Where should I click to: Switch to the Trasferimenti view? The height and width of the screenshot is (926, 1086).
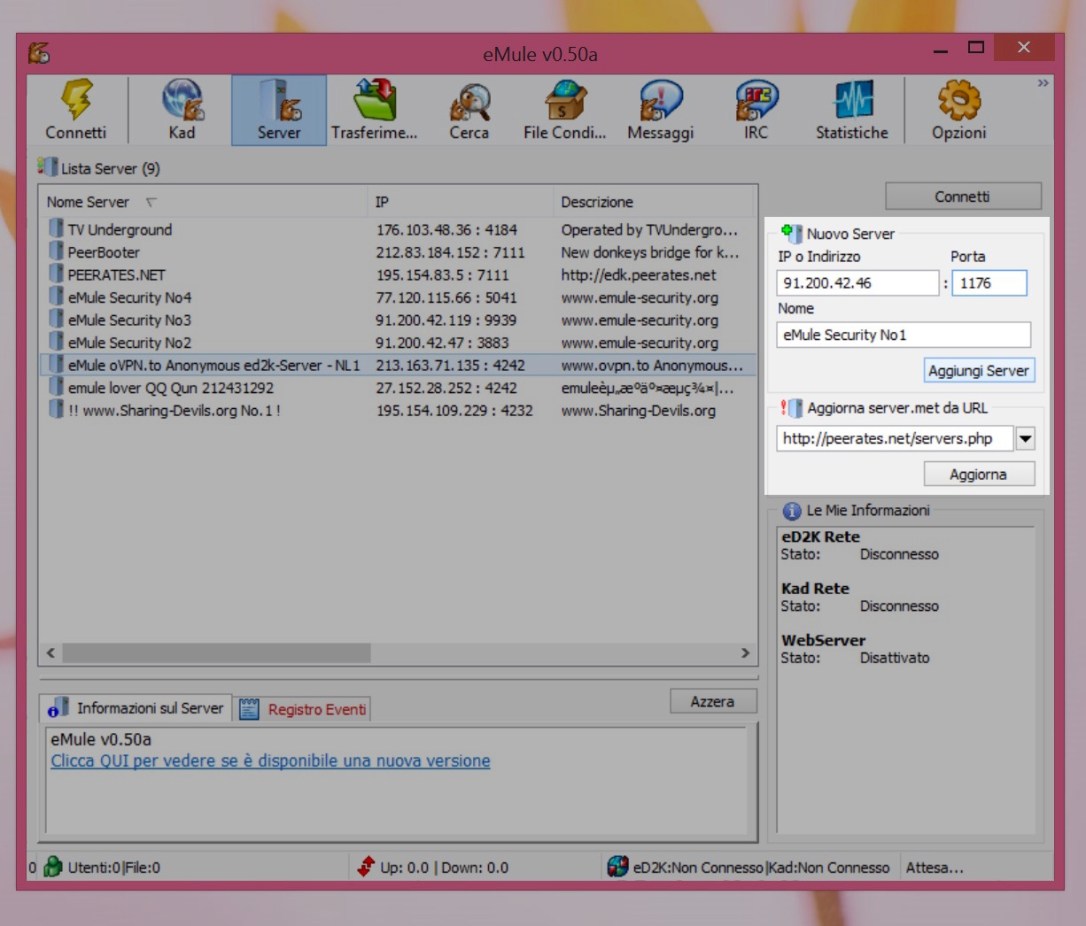pos(375,108)
